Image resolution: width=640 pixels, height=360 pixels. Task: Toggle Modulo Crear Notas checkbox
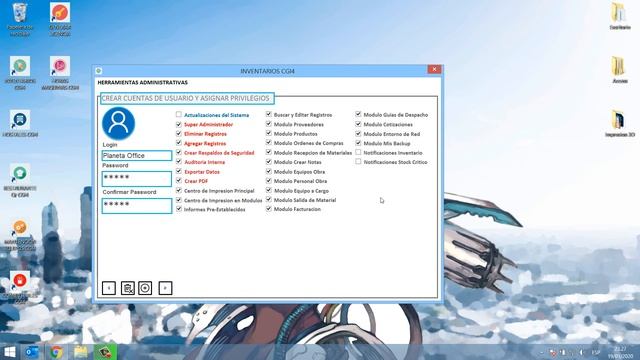pyautogui.click(x=269, y=162)
